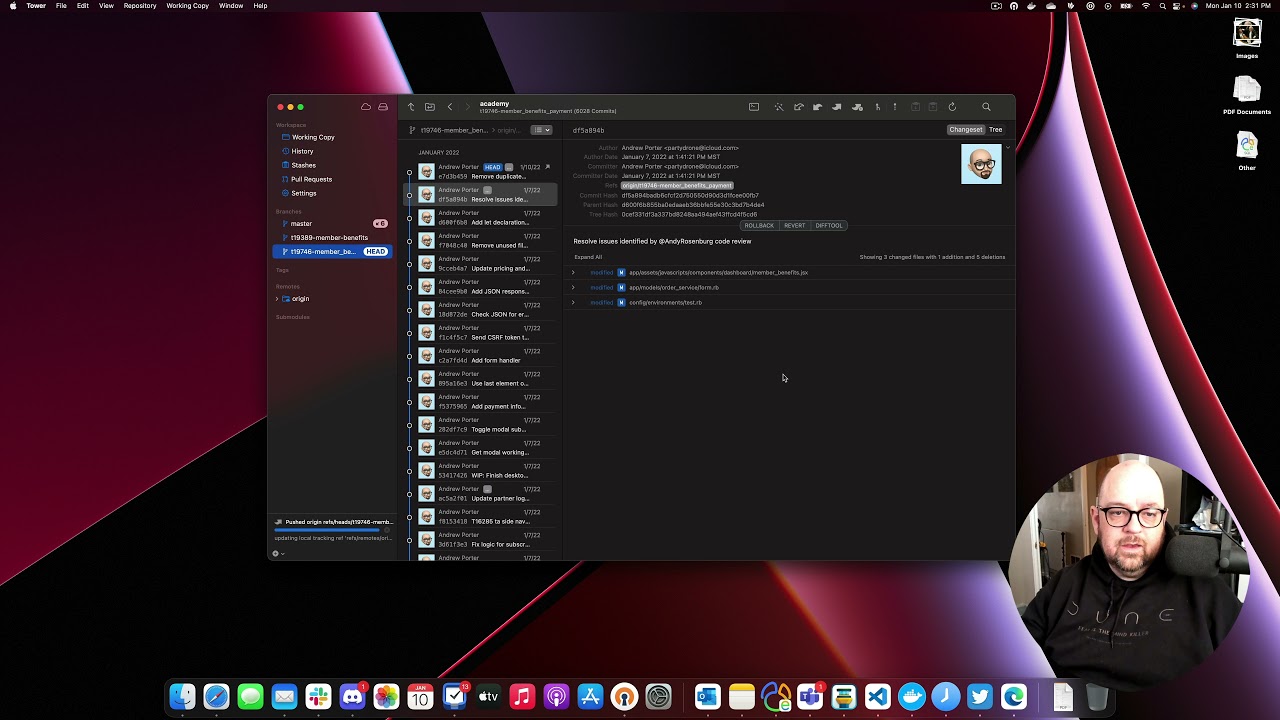Open the Working Copy menu in menu bar
1280x720 pixels.
187,6
